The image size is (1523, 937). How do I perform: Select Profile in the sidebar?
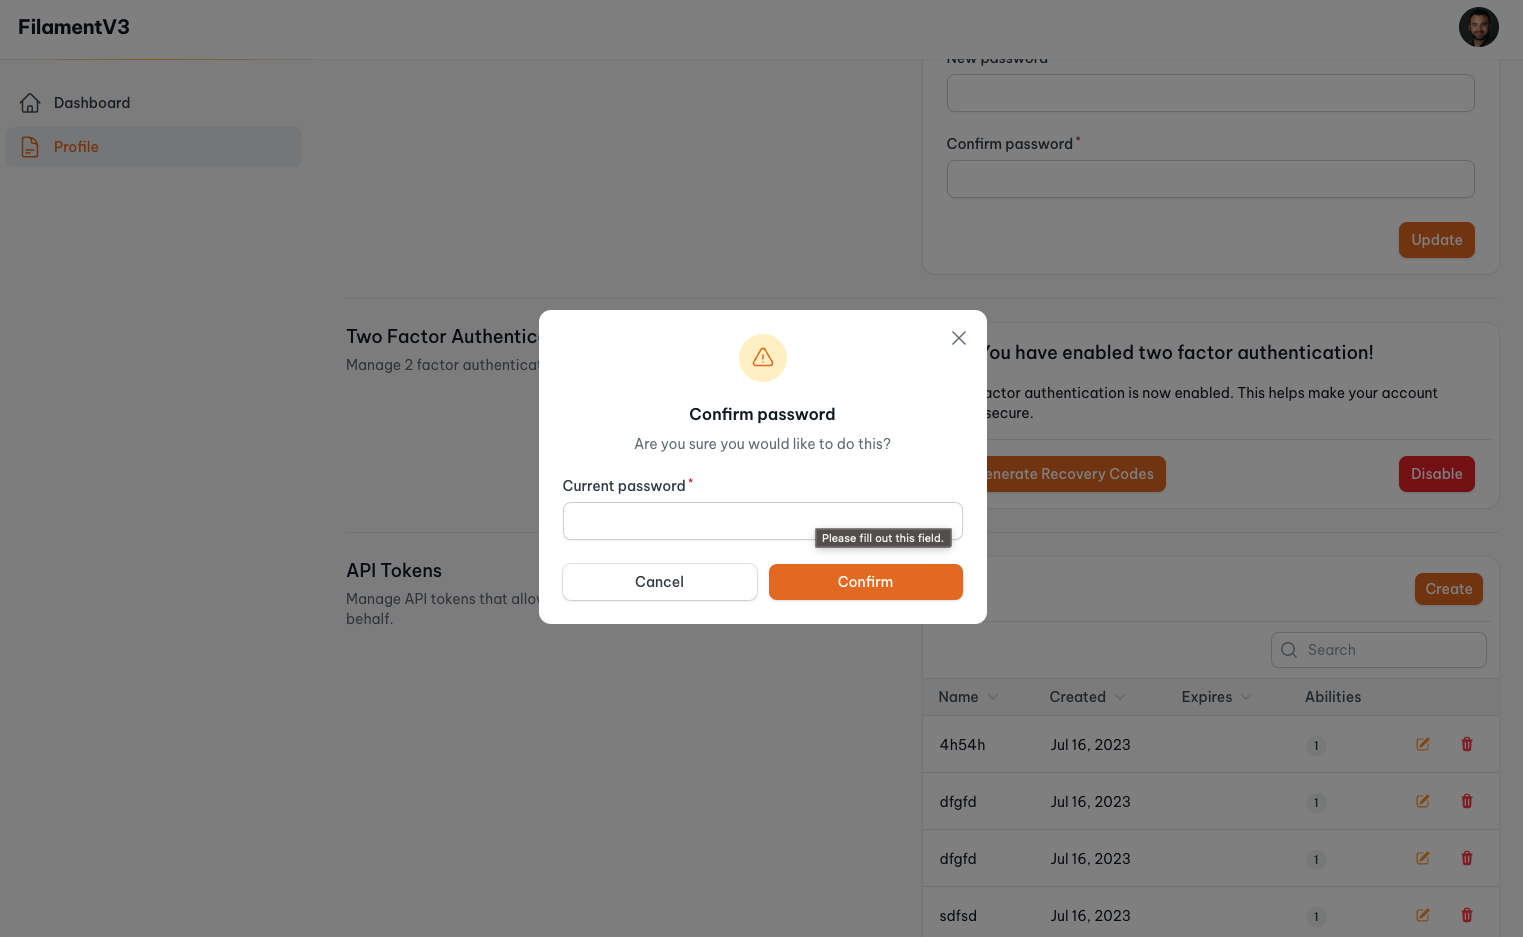(76, 147)
